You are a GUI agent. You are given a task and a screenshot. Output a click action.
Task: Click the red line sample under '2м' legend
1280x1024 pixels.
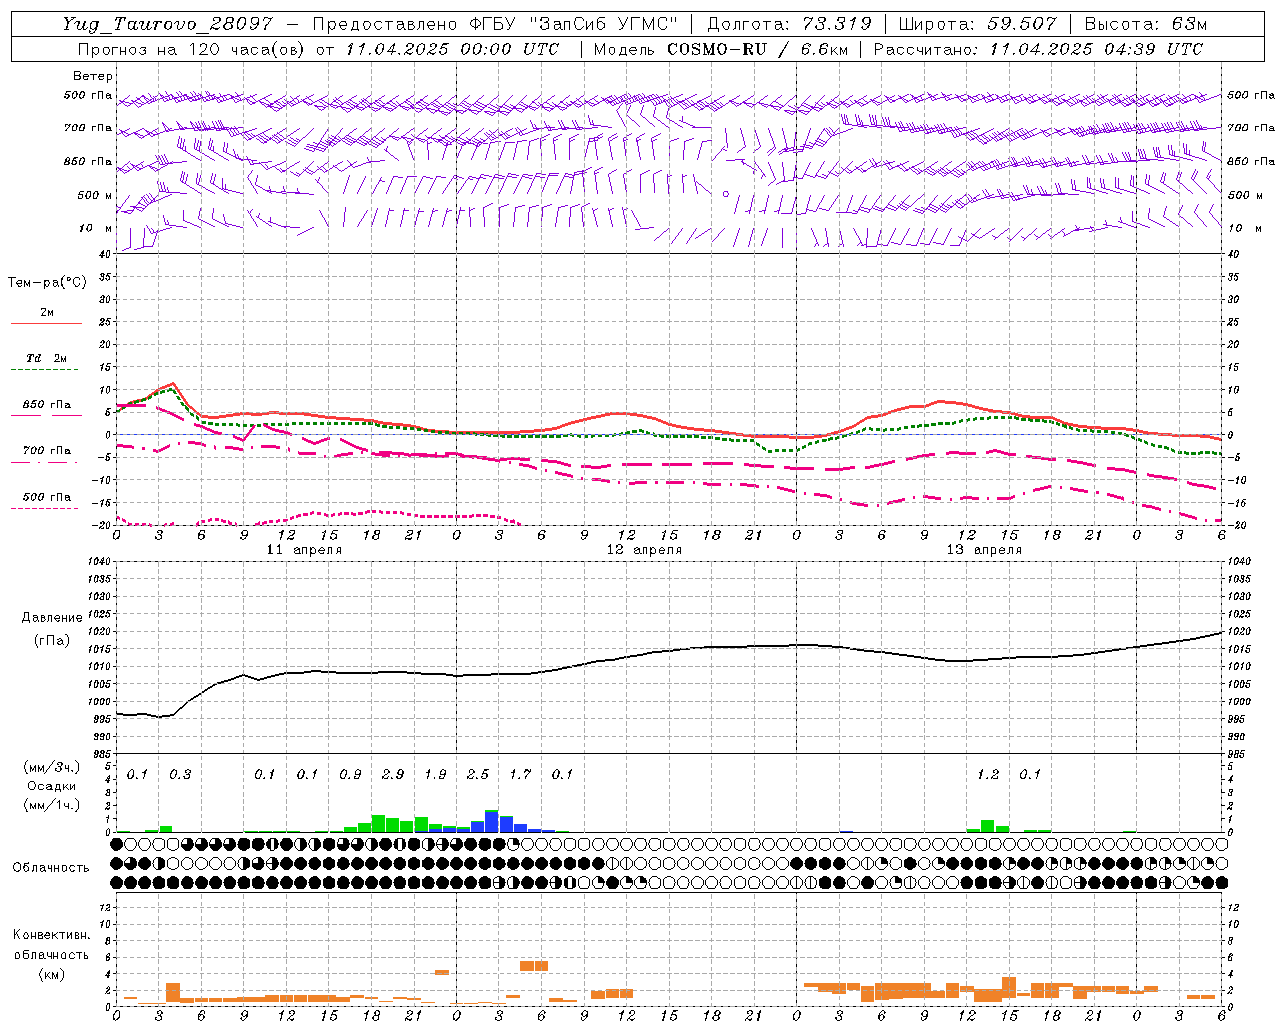46,323
